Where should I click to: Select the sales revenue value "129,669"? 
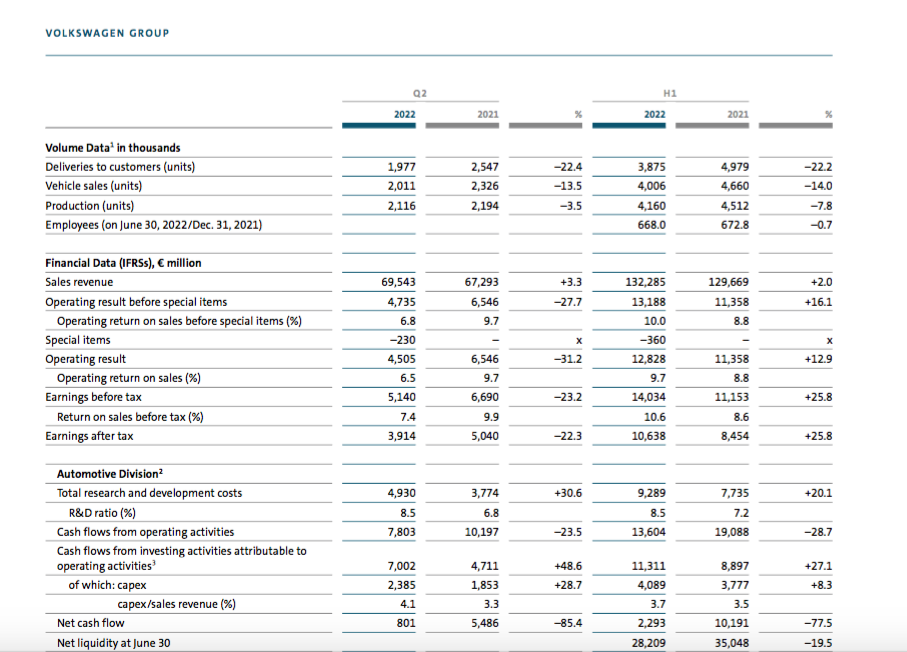point(728,282)
